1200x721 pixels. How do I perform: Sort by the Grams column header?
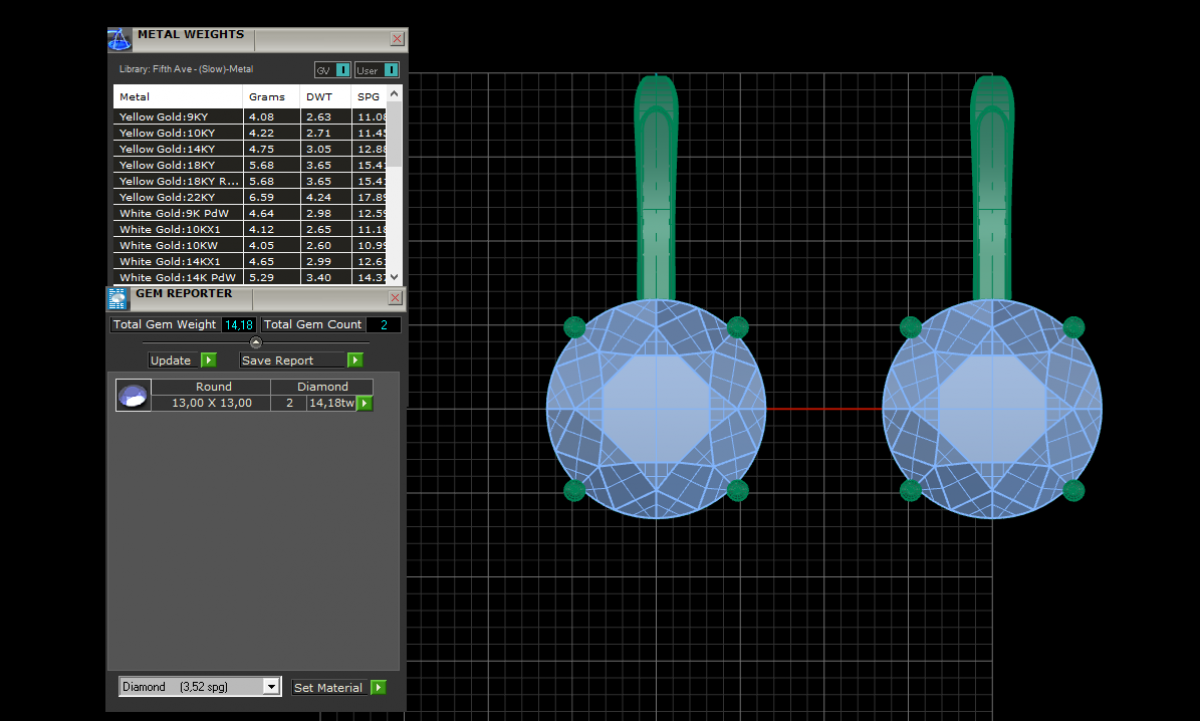267,97
